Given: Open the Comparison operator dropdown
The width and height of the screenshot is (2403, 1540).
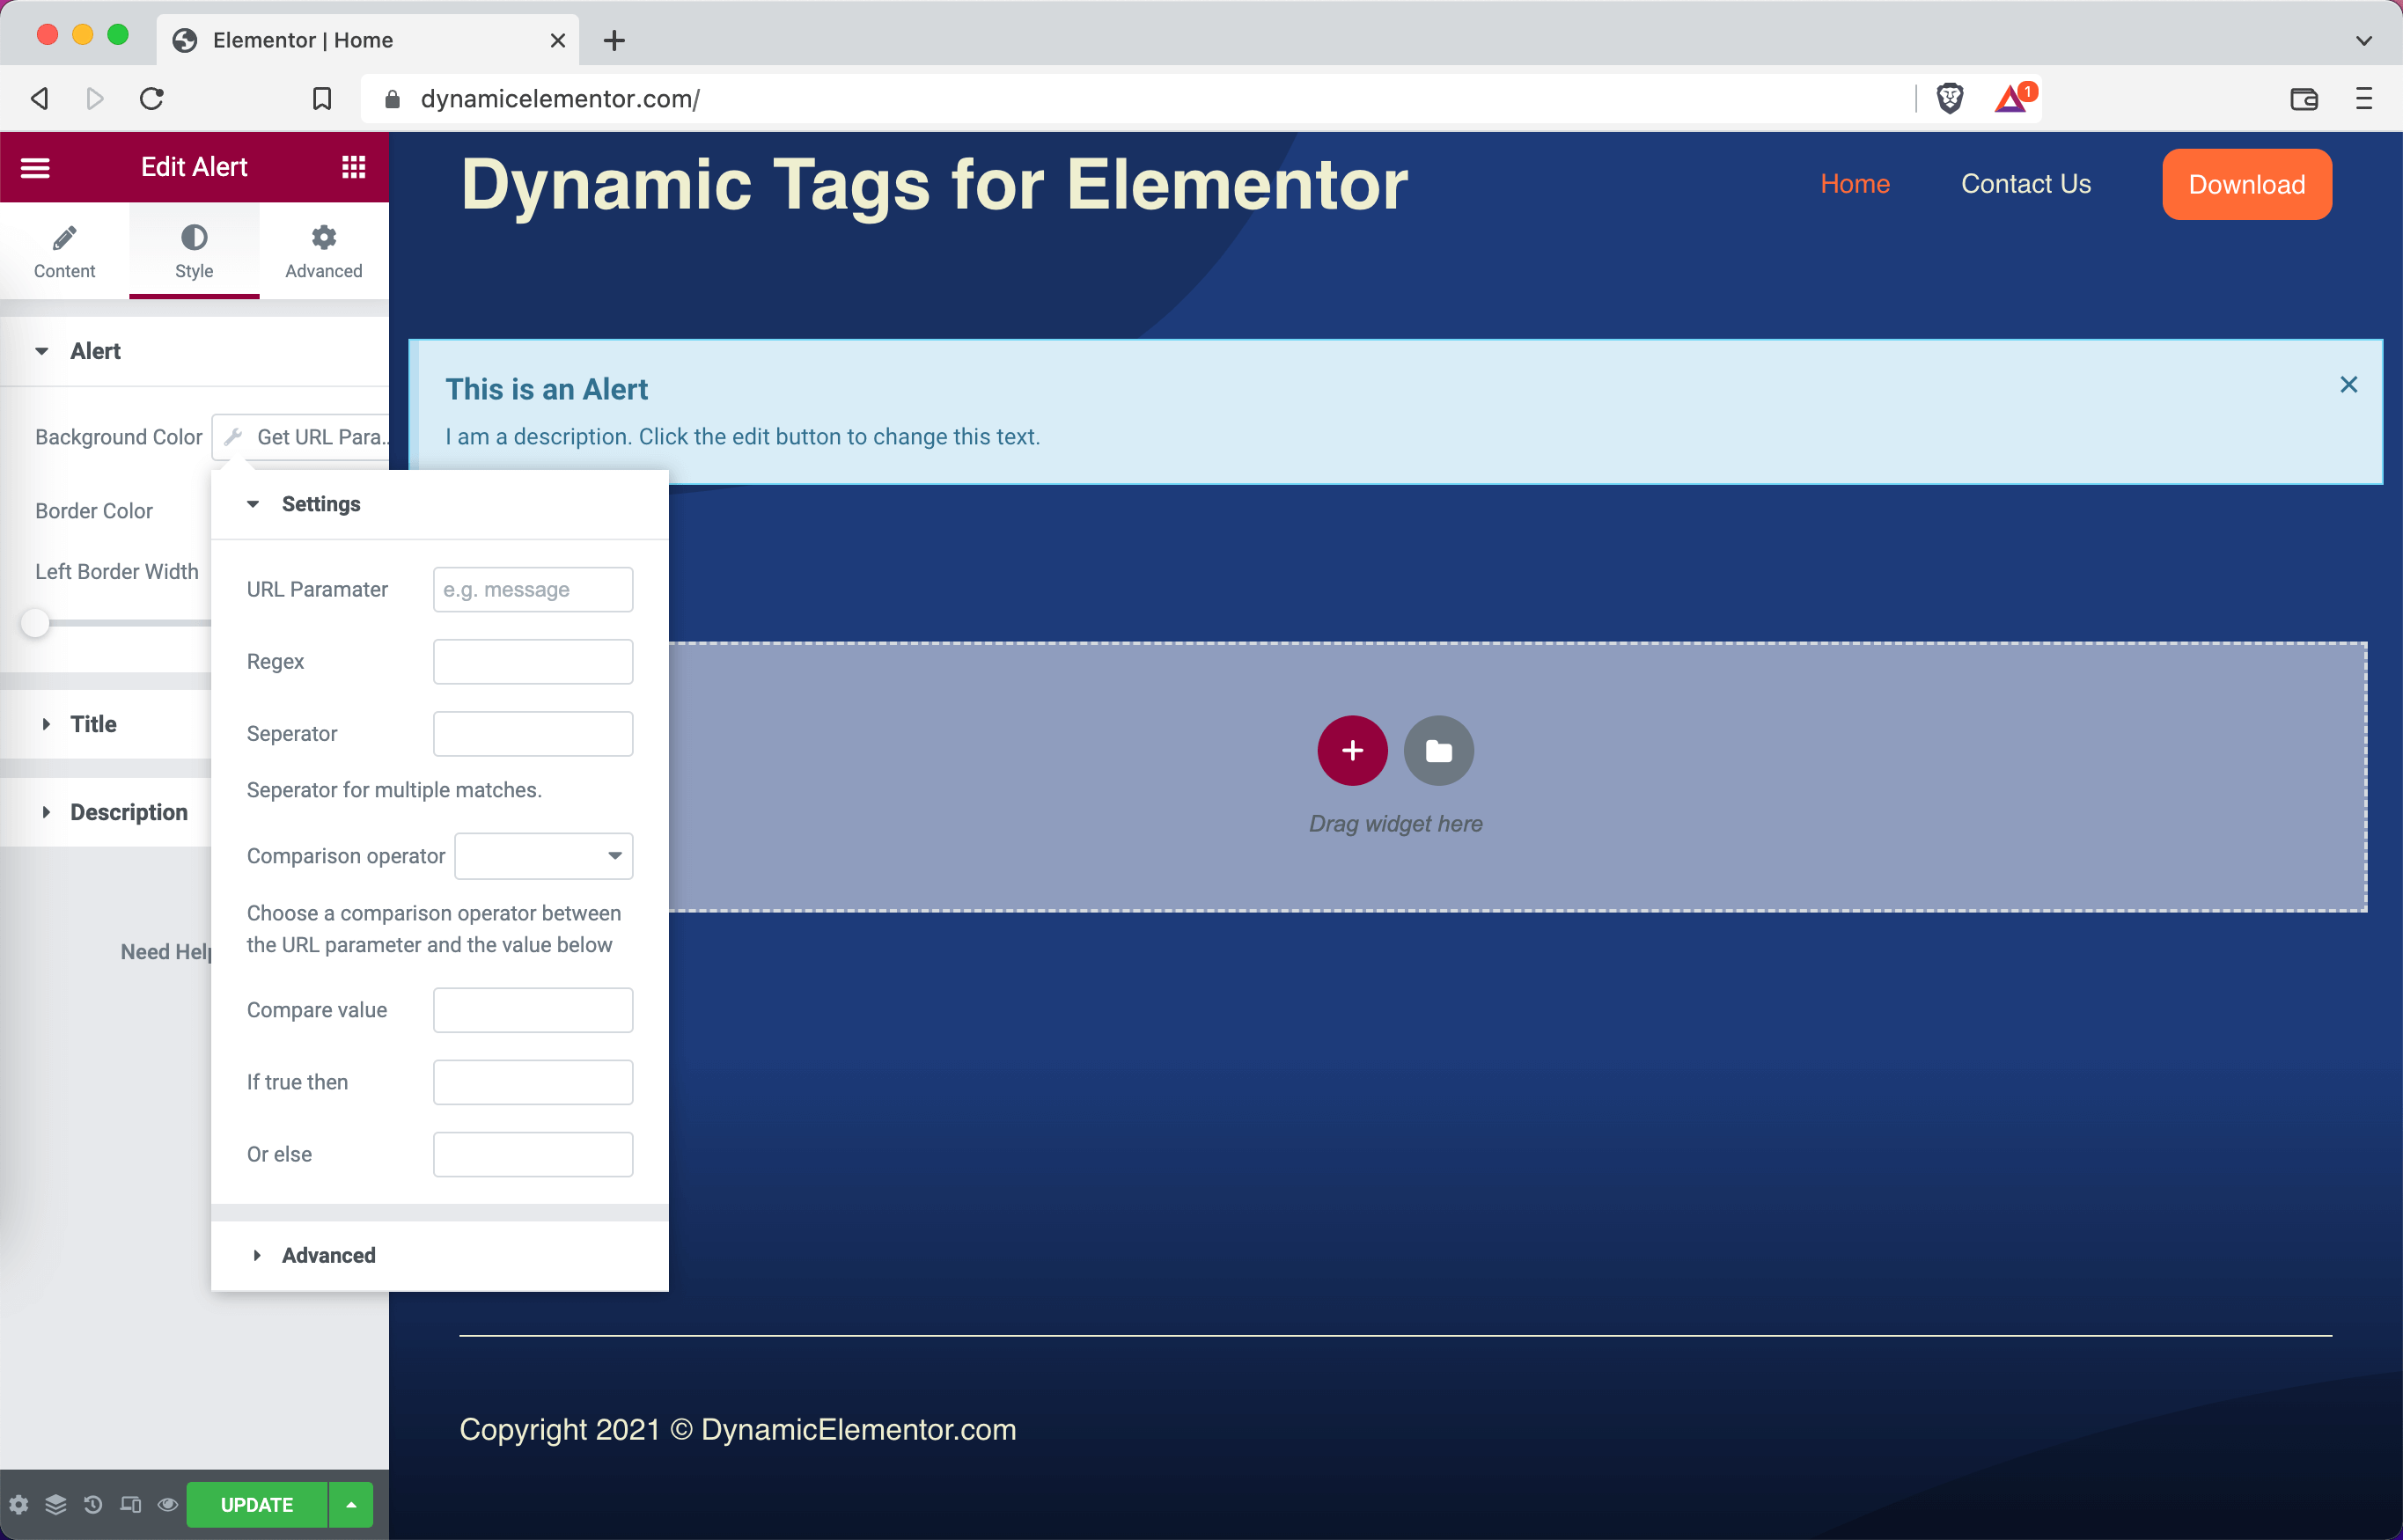Looking at the screenshot, I should [x=544, y=856].
